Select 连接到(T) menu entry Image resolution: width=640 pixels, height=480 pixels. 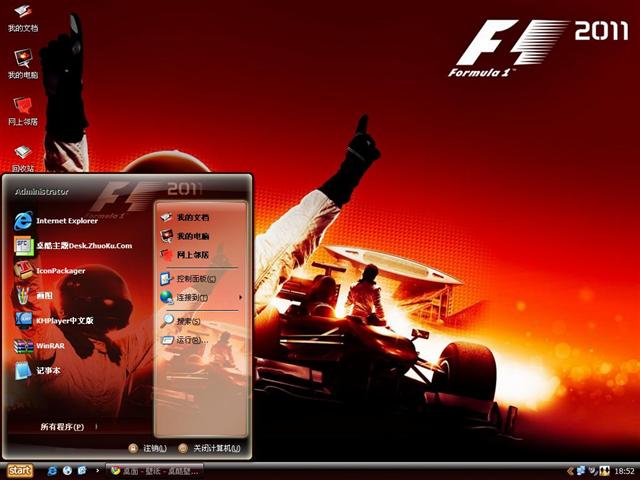click(184, 298)
